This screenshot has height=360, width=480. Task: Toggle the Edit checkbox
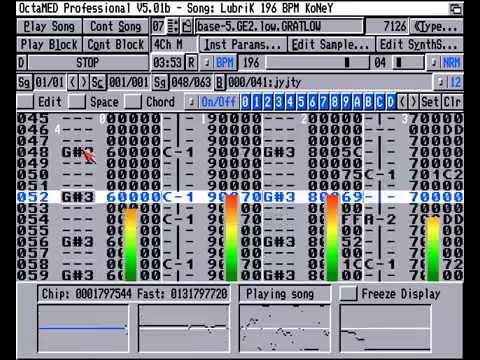[25, 102]
